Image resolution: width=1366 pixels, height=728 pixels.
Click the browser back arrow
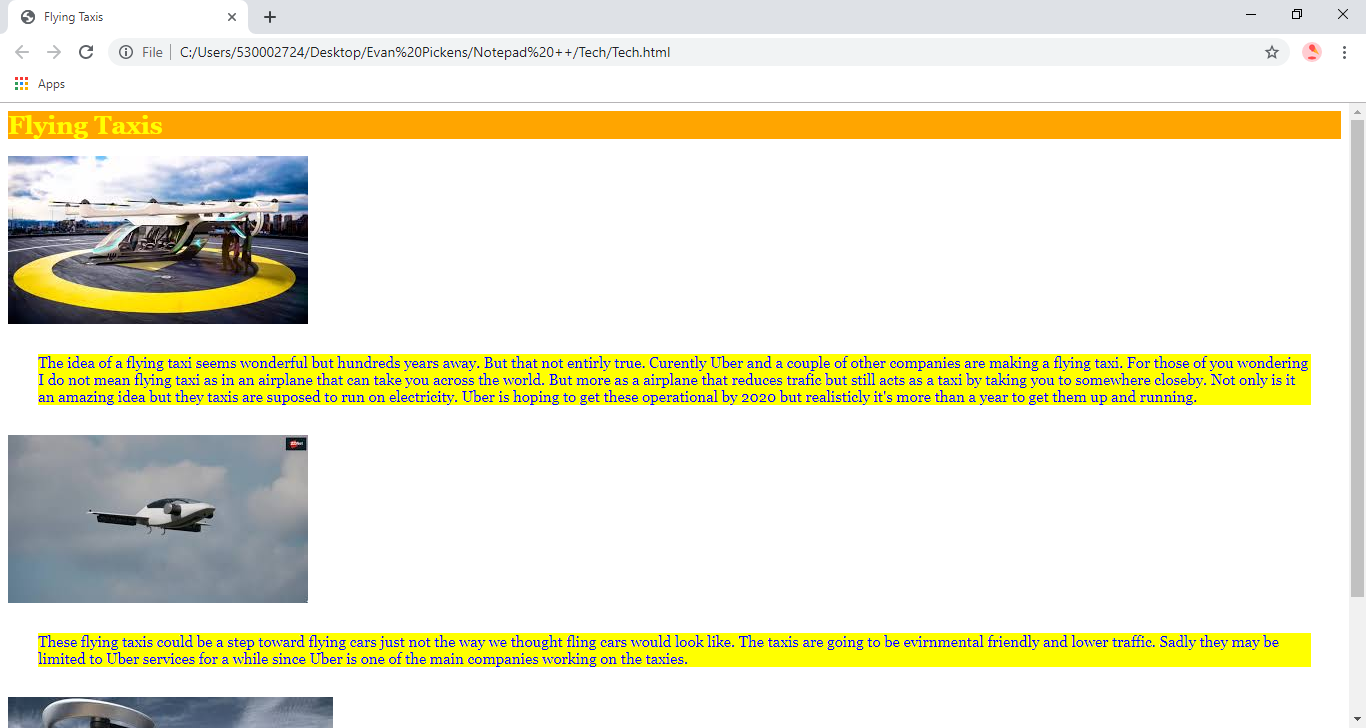tap(22, 52)
